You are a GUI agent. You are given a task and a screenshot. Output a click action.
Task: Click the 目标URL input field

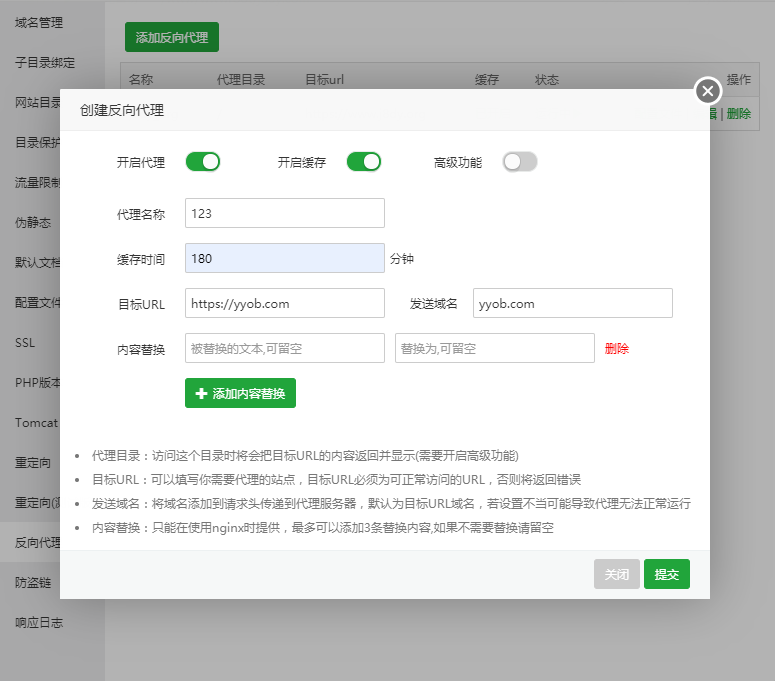285,303
